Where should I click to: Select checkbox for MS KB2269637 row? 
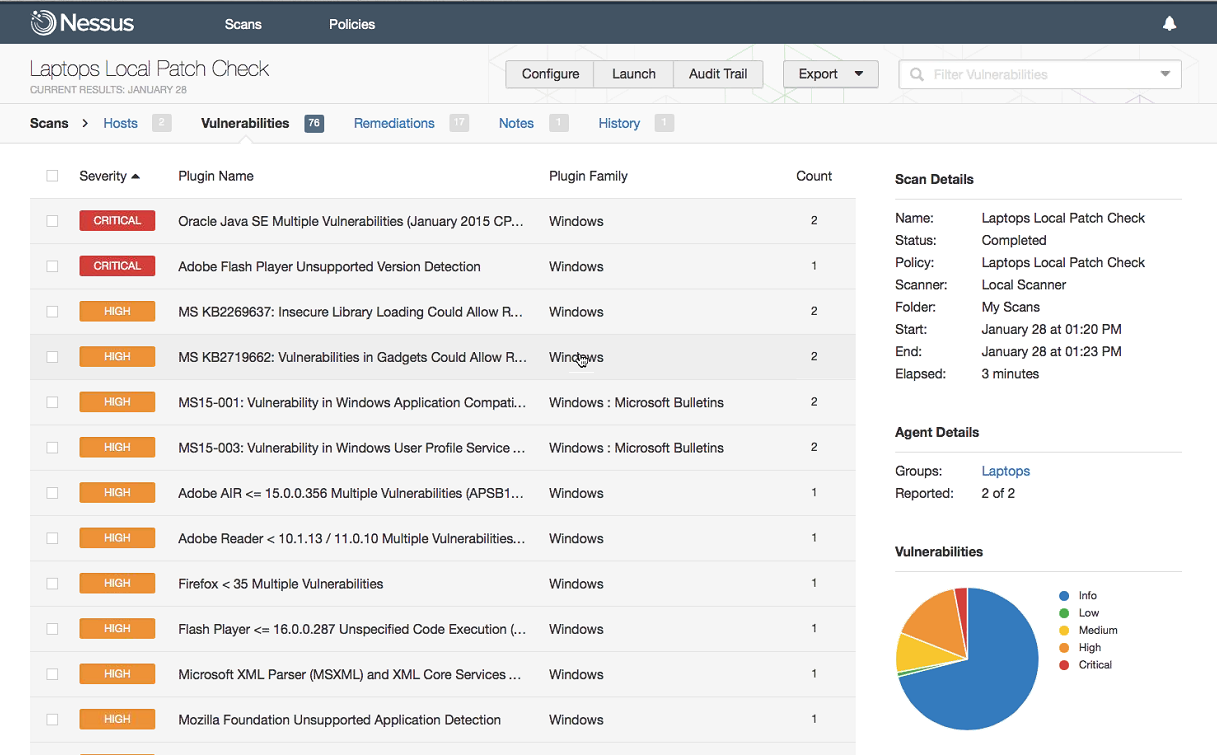[52, 312]
